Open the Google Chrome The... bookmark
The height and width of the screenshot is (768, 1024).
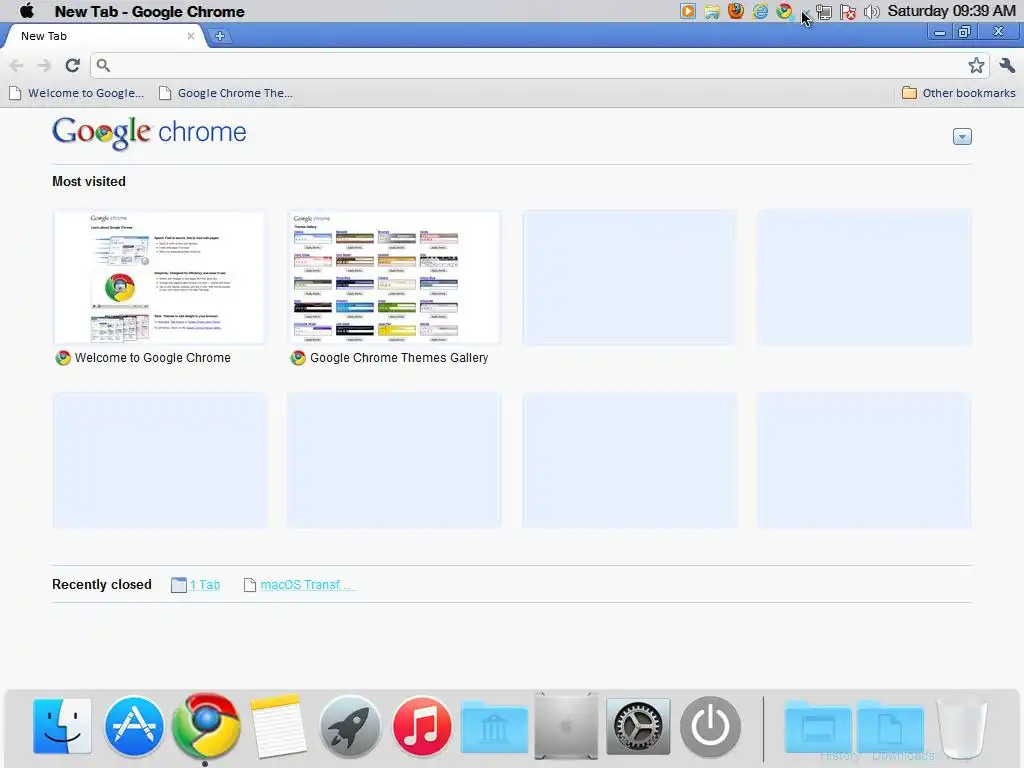pyautogui.click(x=226, y=93)
